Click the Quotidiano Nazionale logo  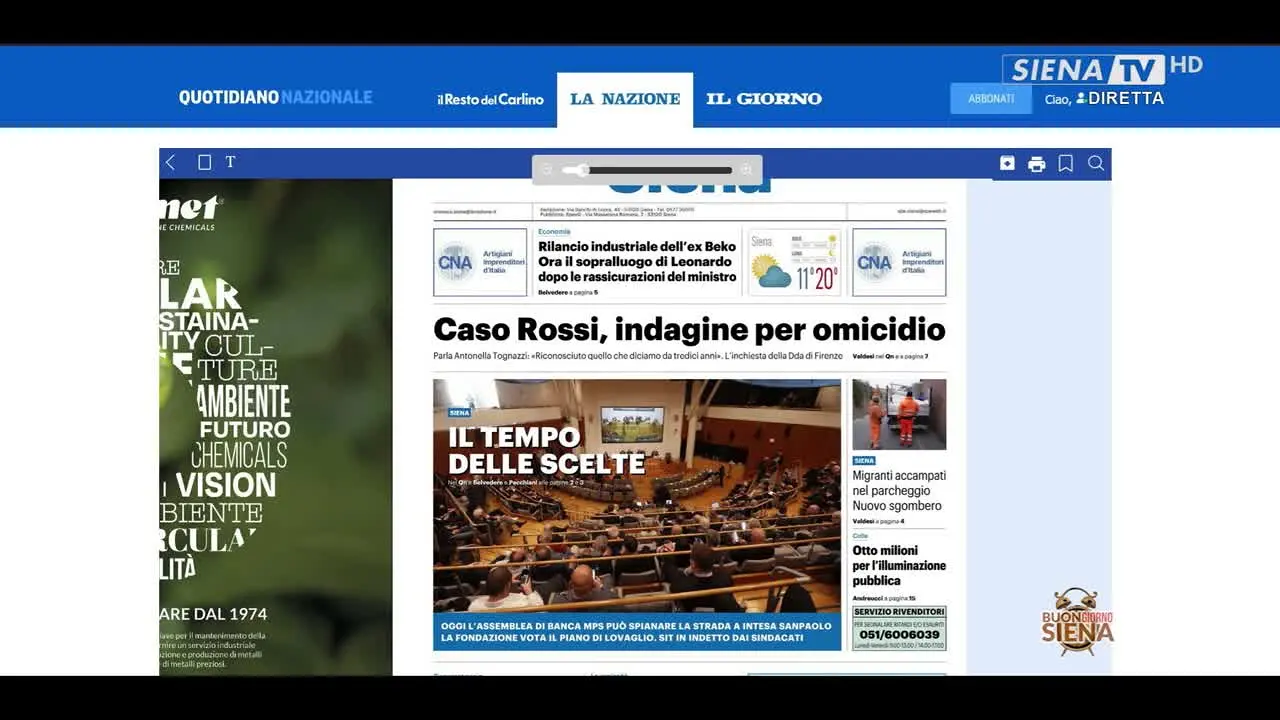click(275, 97)
